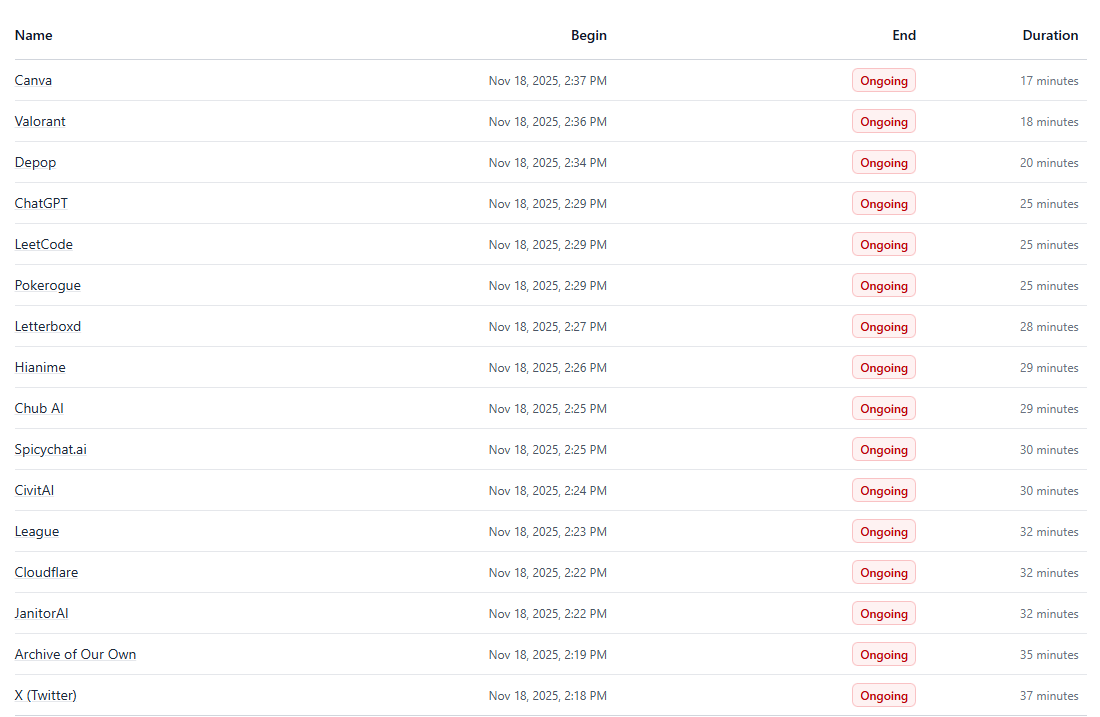Select ChatGPT's 25 minutes duration
This screenshot has width=1100, height=717.
click(1049, 203)
